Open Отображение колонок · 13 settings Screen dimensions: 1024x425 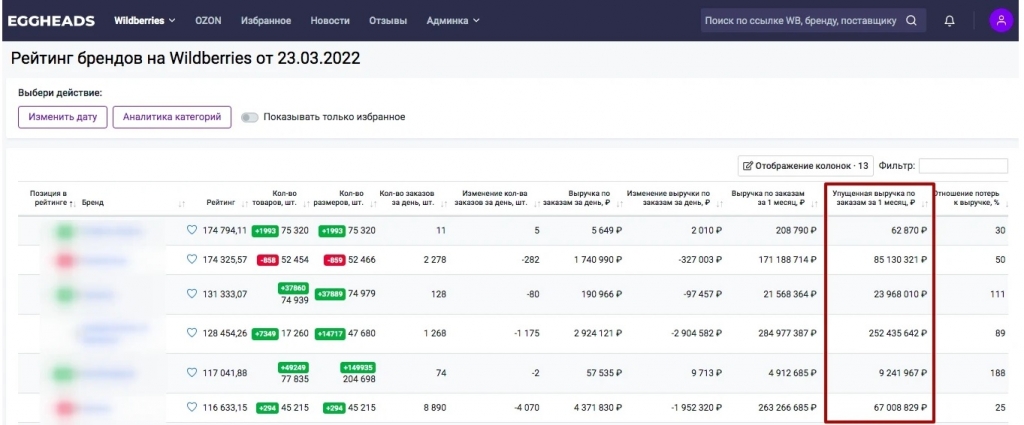click(805, 166)
